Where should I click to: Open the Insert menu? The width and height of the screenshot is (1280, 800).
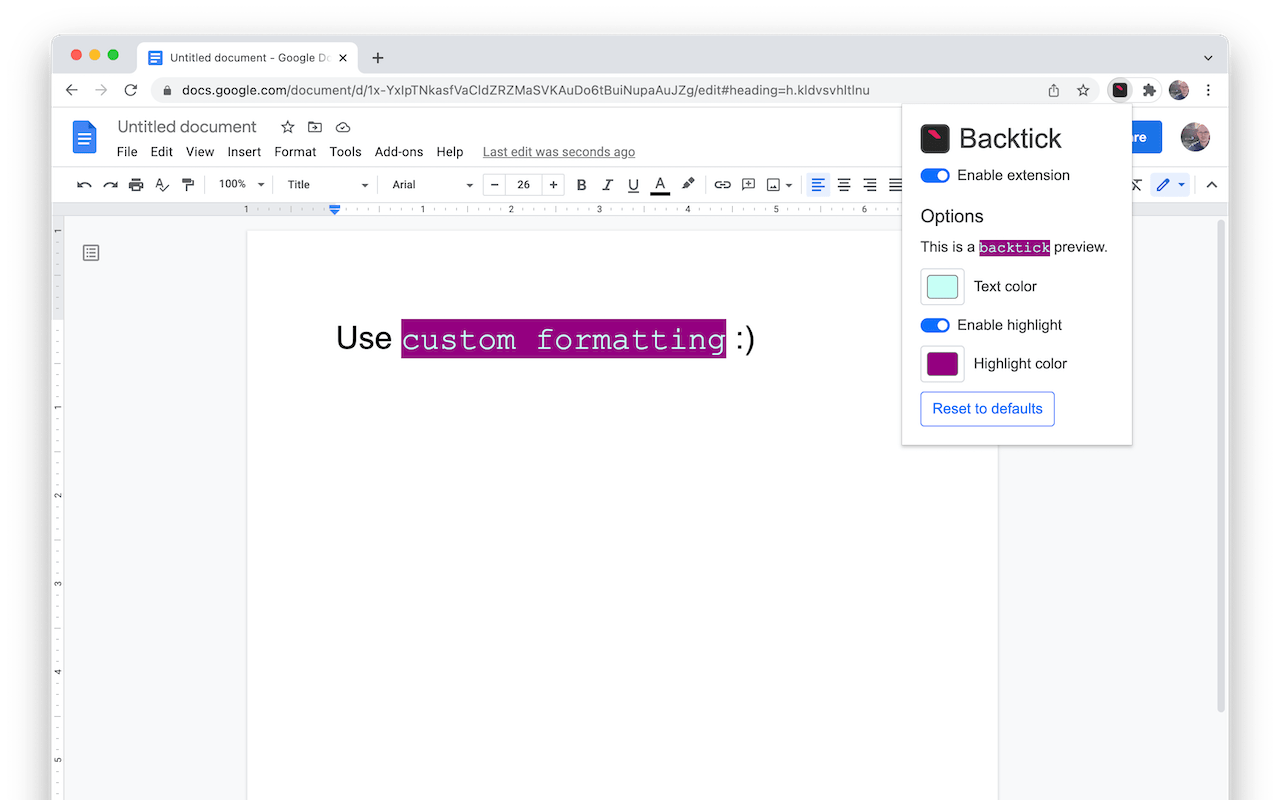pos(244,152)
